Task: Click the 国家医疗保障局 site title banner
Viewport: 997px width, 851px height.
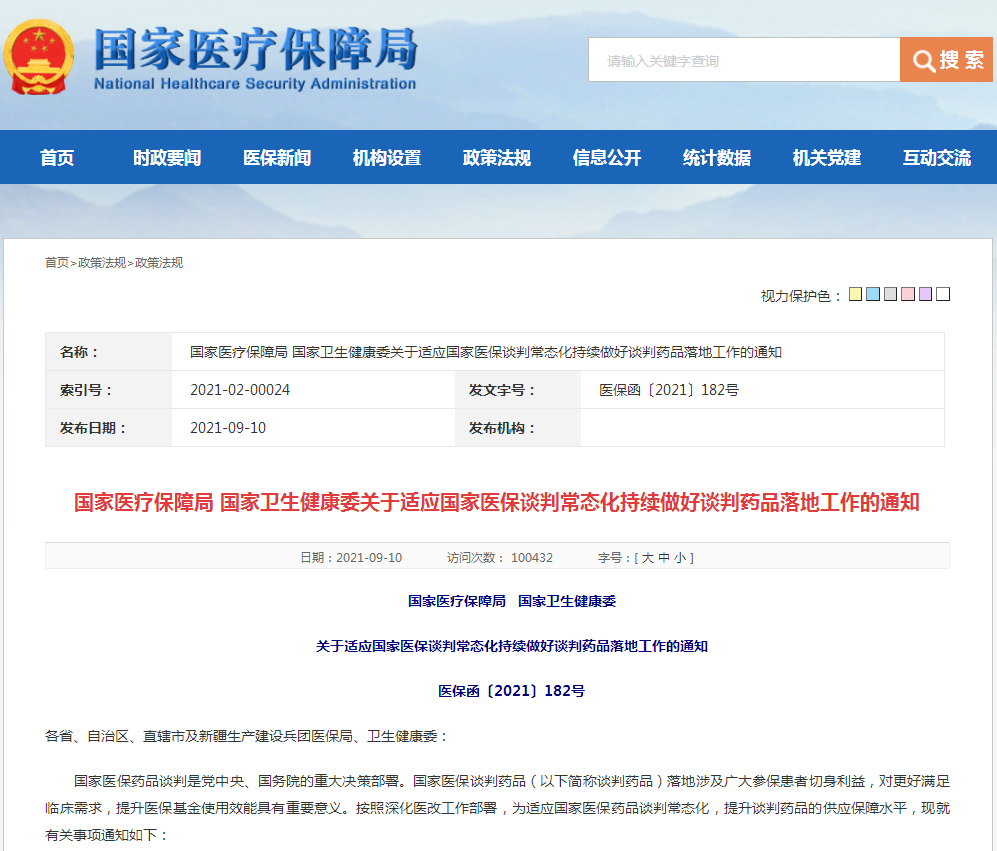Action: pyautogui.click(x=255, y=58)
